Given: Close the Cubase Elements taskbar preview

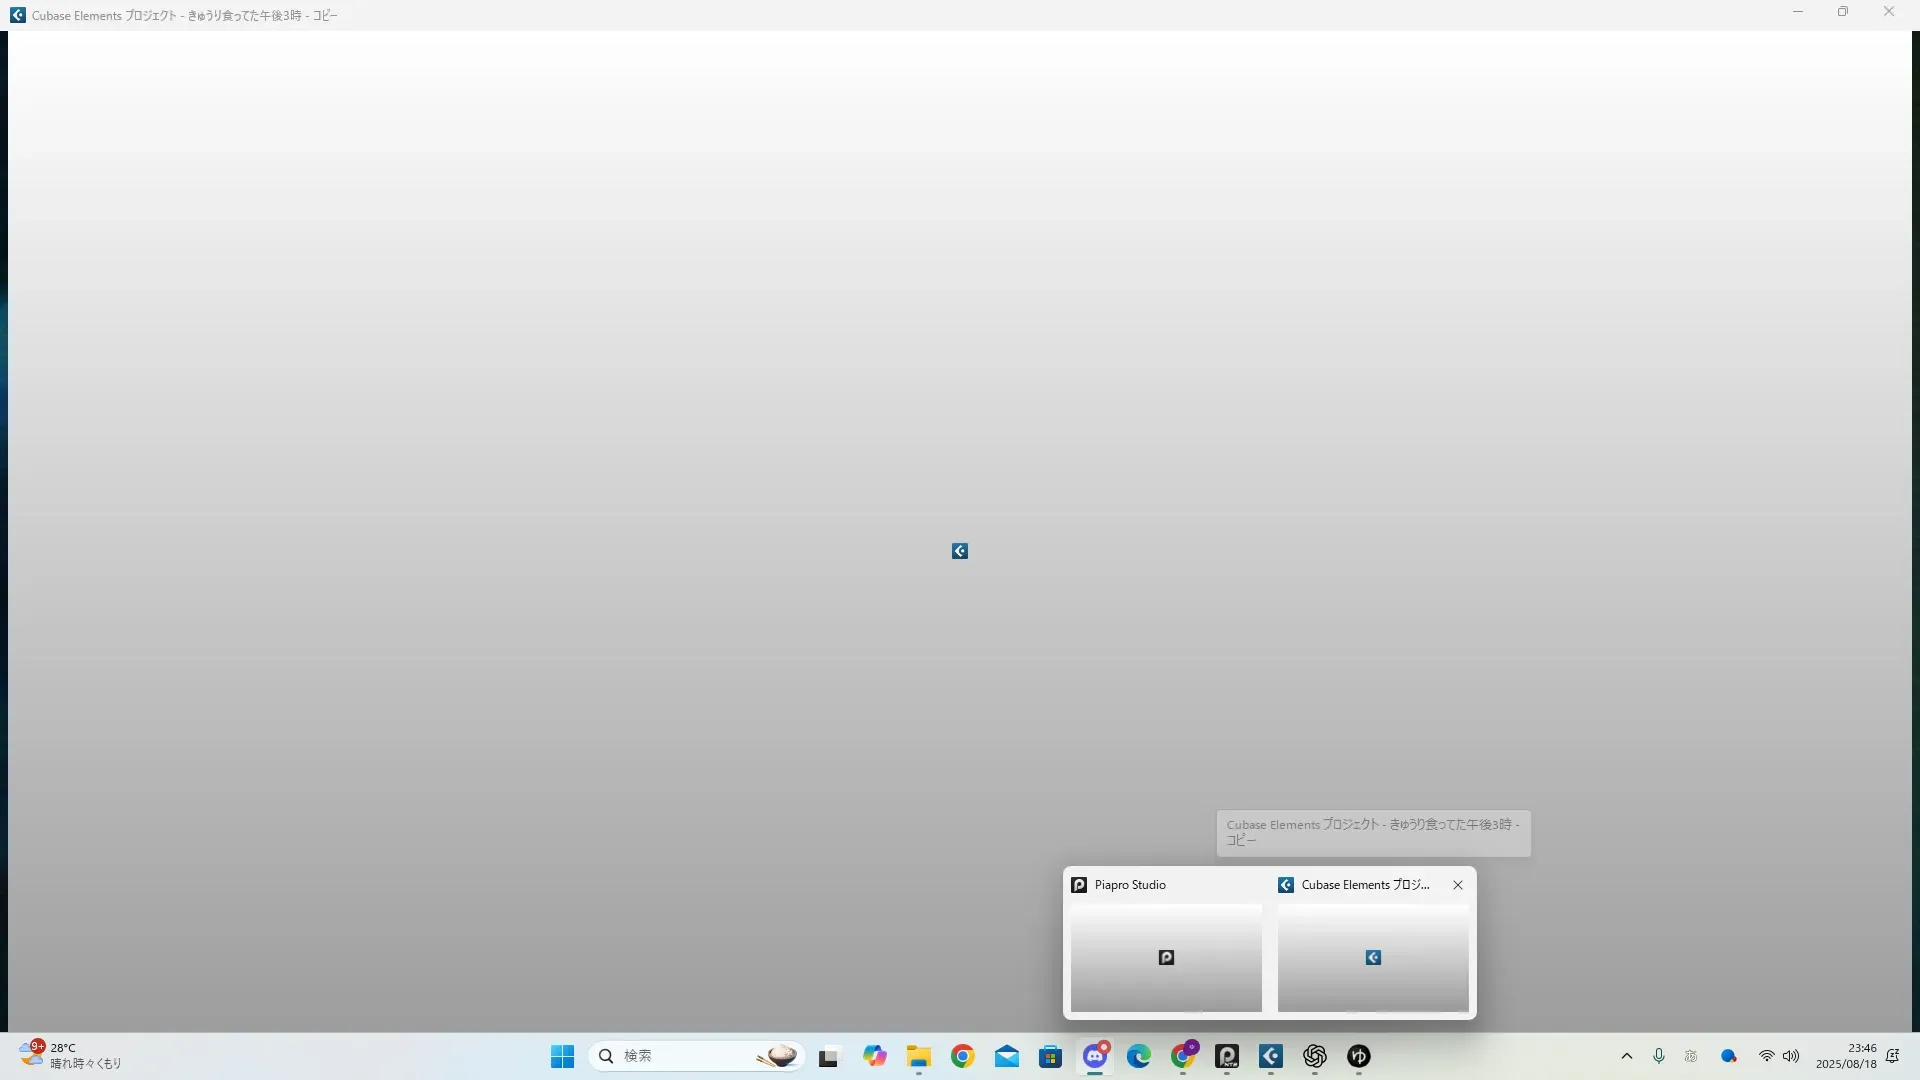Looking at the screenshot, I should tap(1458, 885).
